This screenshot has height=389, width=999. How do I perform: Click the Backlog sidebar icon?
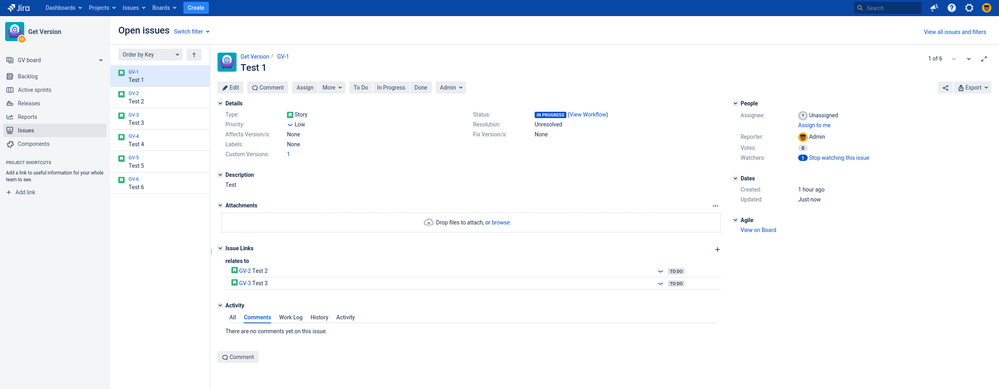coord(10,76)
